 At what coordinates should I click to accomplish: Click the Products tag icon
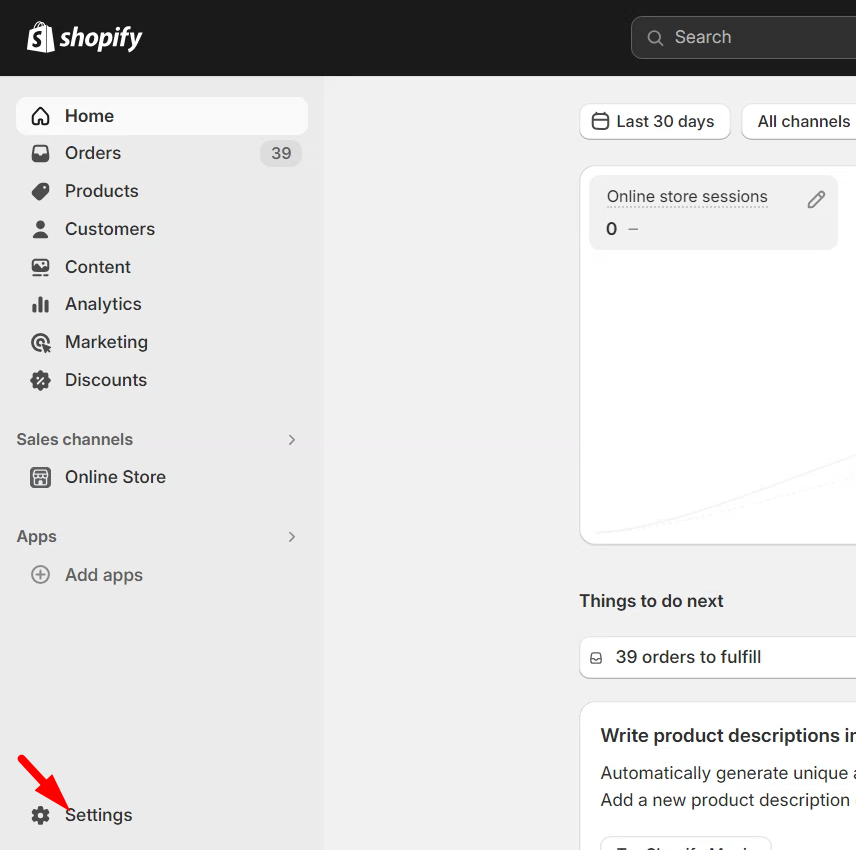pos(40,191)
